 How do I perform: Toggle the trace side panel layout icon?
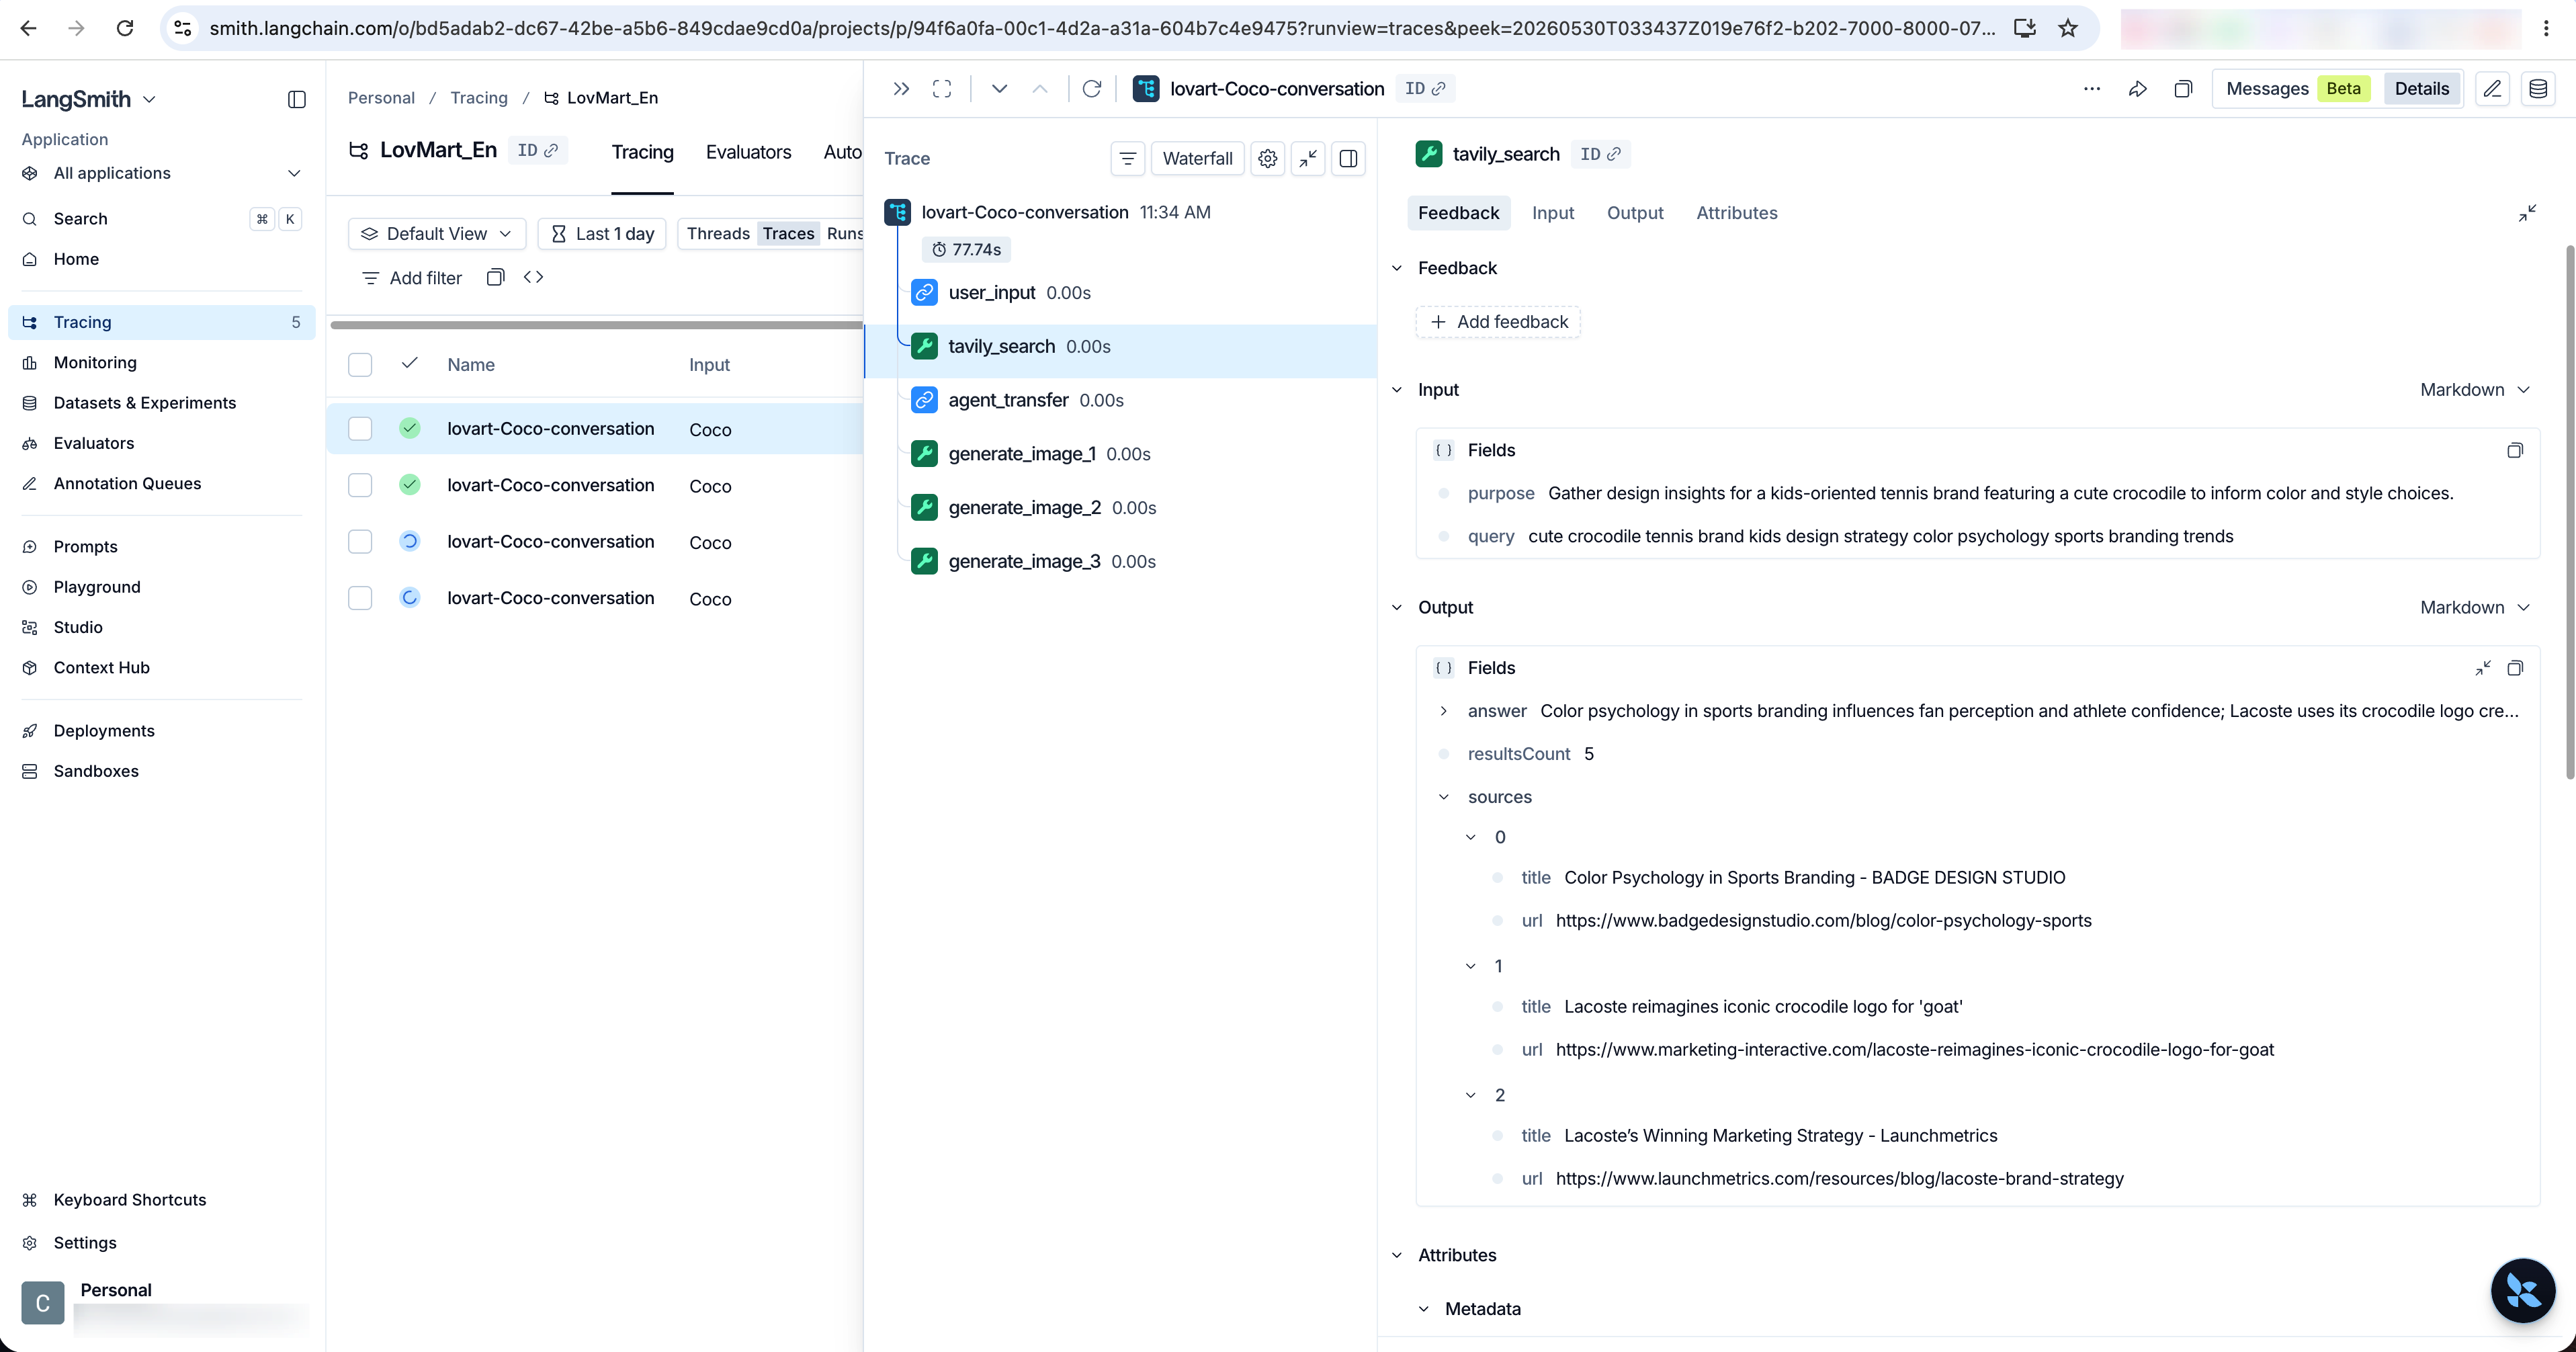pos(1348,158)
